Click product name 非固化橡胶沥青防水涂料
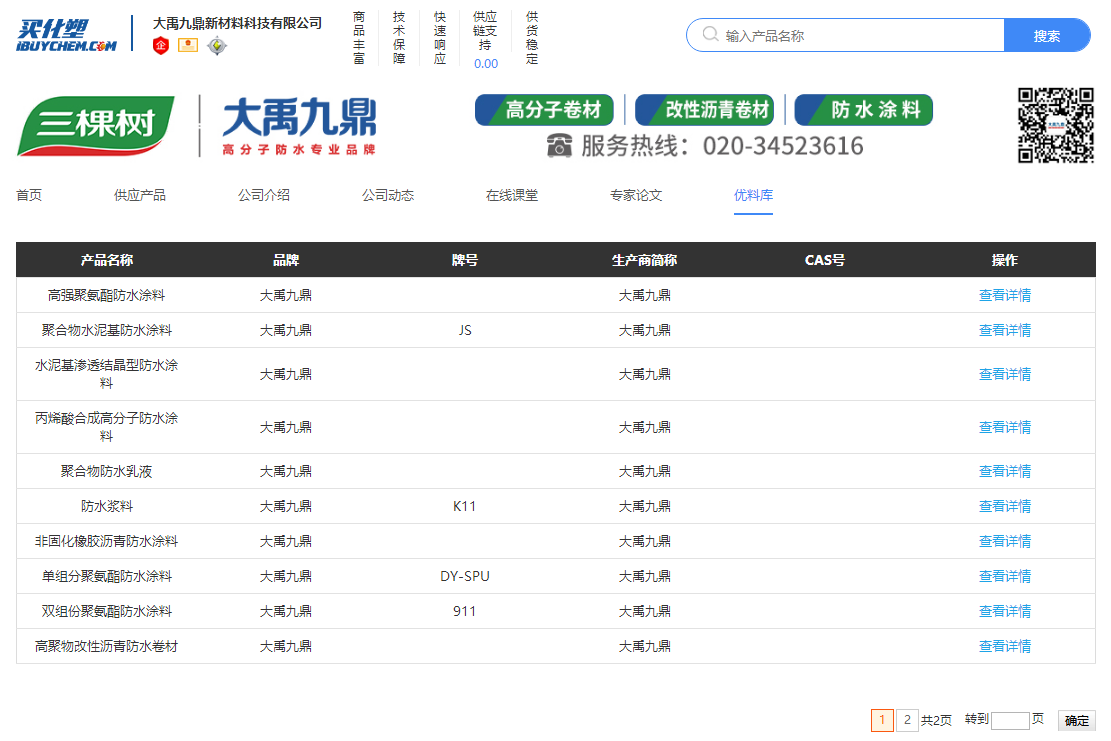1111x741 pixels. pos(106,541)
